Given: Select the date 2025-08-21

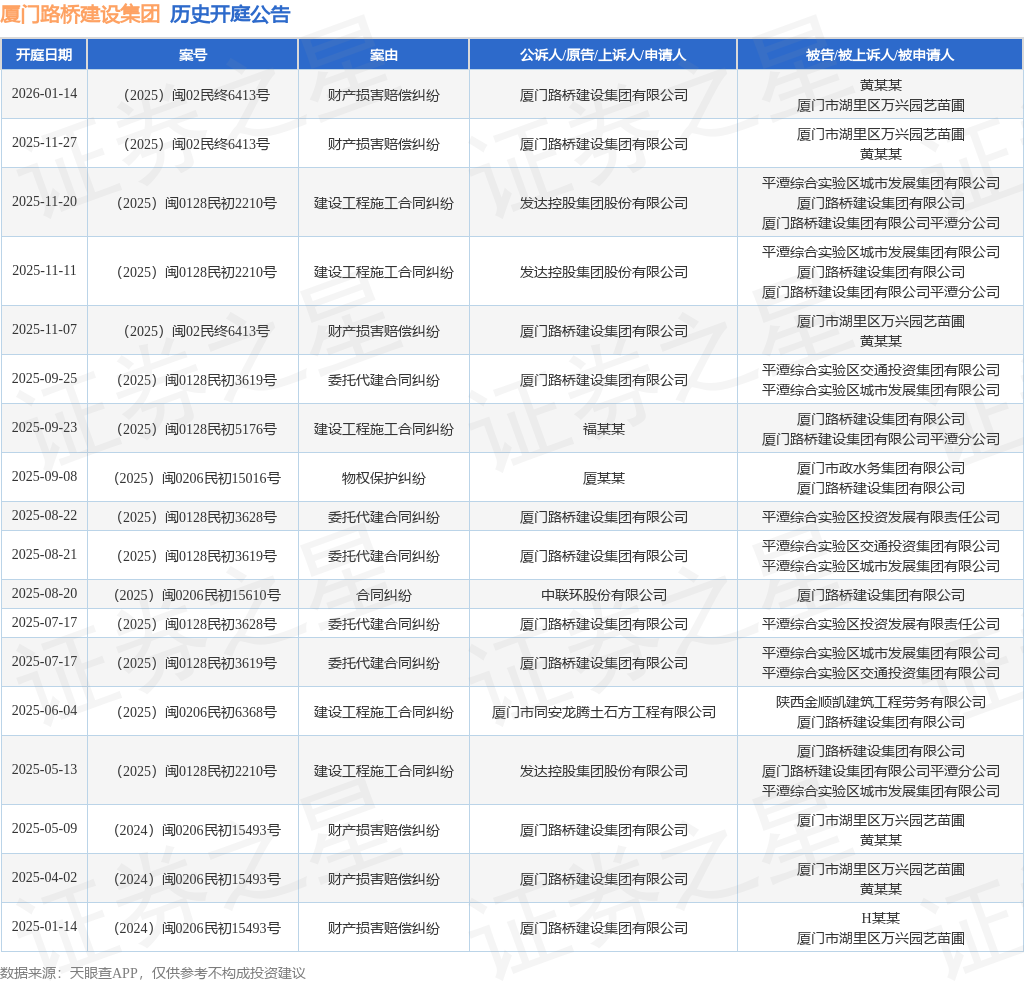Looking at the screenshot, I should (44, 554).
